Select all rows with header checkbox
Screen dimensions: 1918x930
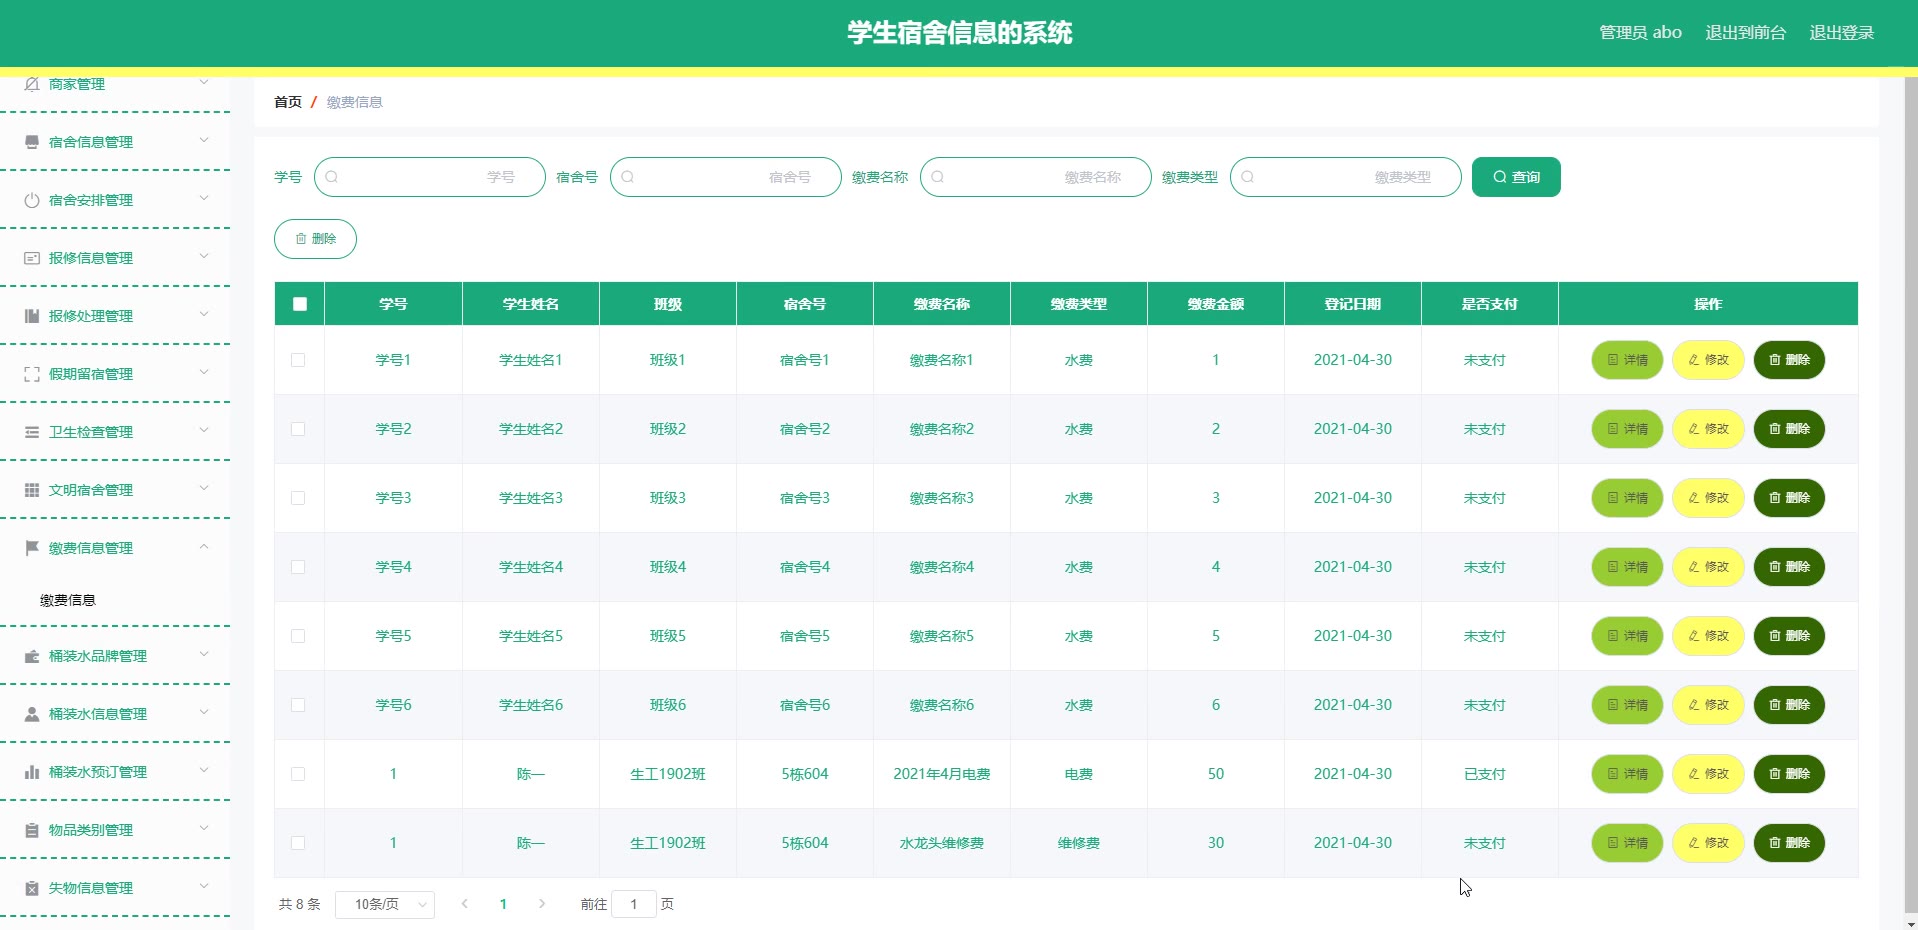coord(300,304)
